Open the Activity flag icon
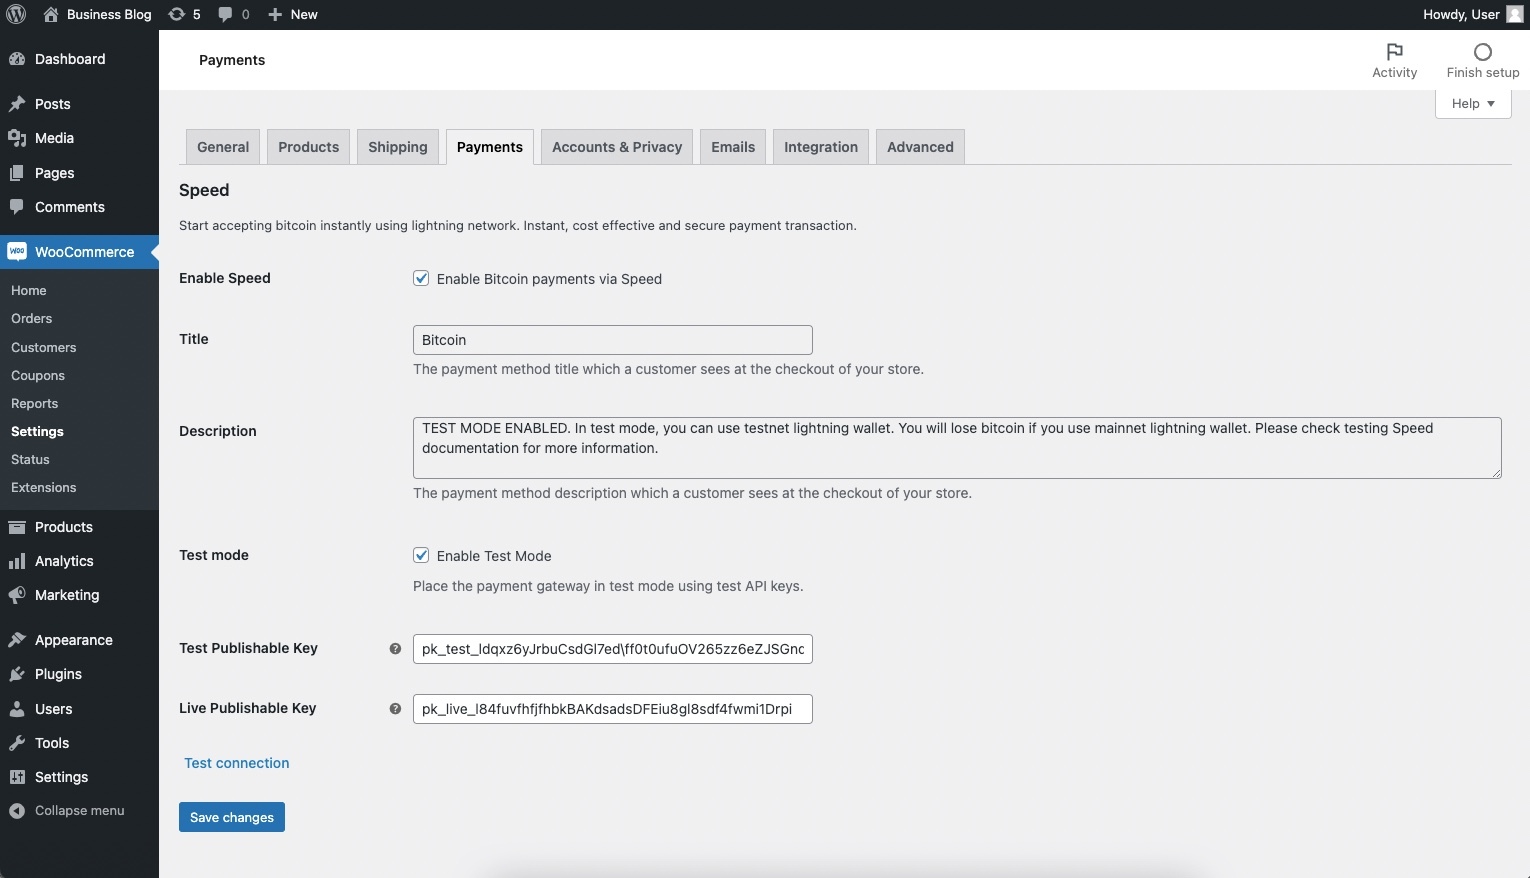 tap(1395, 51)
